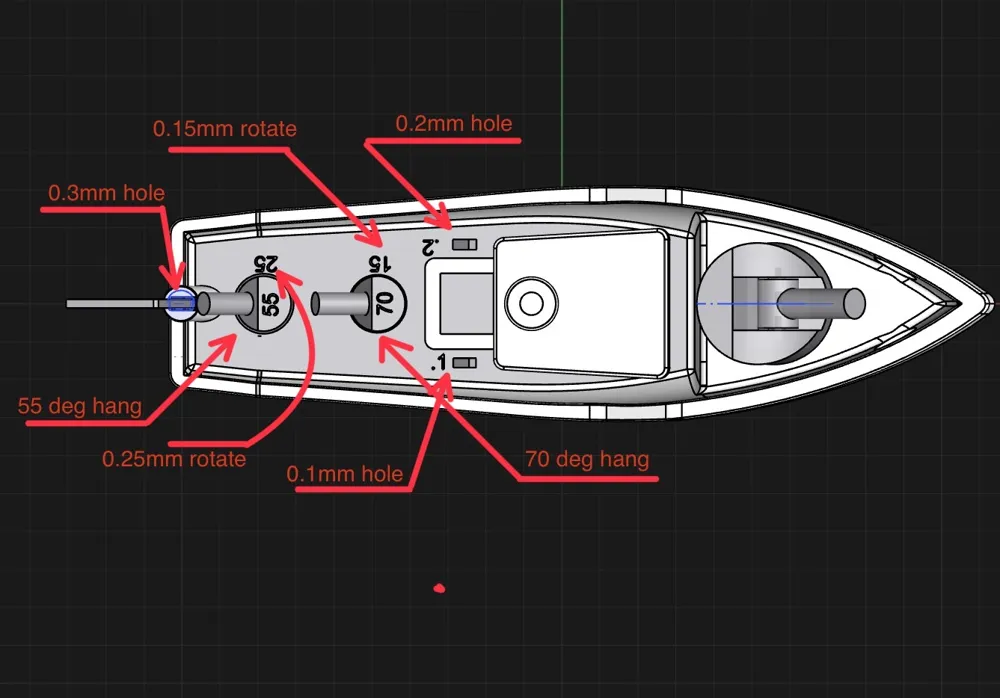Select the circular port on the hatch cover

click(x=532, y=303)
